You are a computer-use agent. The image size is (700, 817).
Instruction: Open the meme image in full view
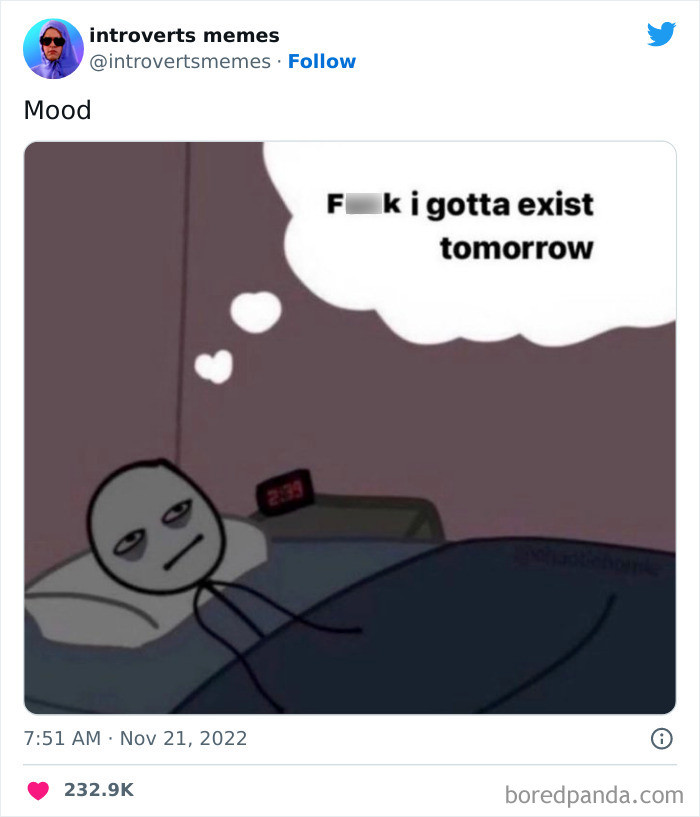coord(350,425)
